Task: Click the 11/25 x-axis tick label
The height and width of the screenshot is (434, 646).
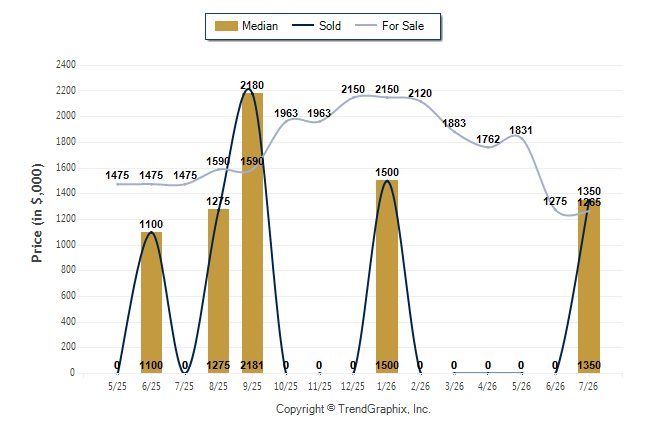Action: (320, 387)
